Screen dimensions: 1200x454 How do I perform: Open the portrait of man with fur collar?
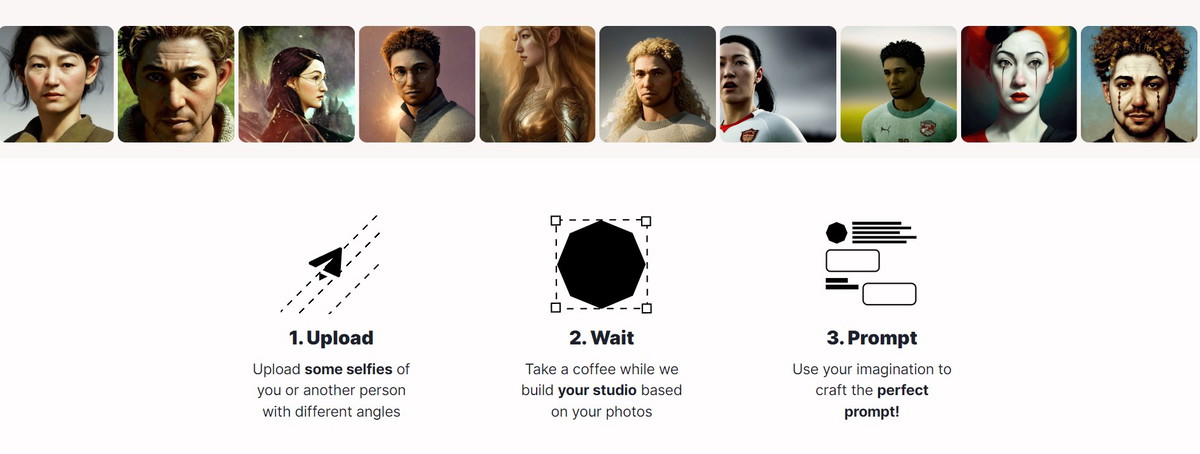click(x=176, y=84)
